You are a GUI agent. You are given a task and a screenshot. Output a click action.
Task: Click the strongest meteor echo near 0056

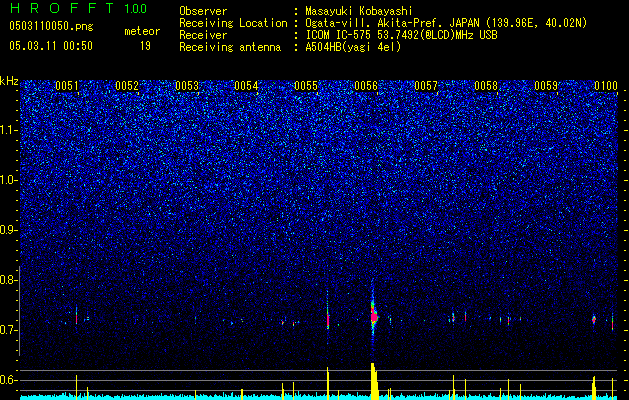(x=373, y=316)
